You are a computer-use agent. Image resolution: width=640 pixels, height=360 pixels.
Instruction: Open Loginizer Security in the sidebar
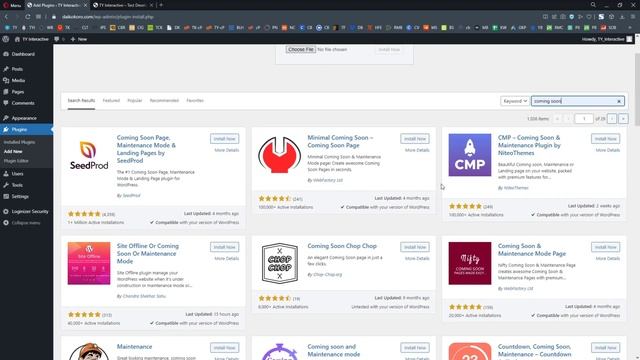(x=30, y=211)
